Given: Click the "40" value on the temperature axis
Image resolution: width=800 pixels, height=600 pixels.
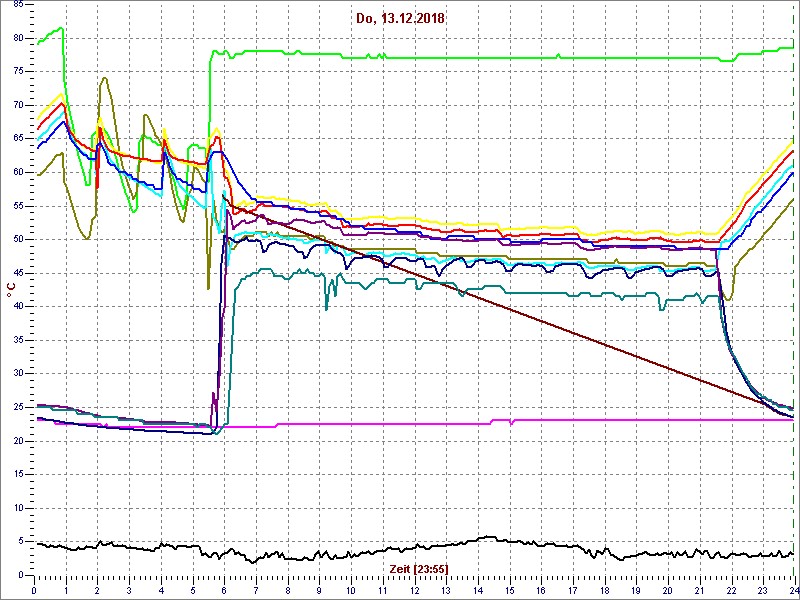Looking at the screenshot, I should pos(18,307).
